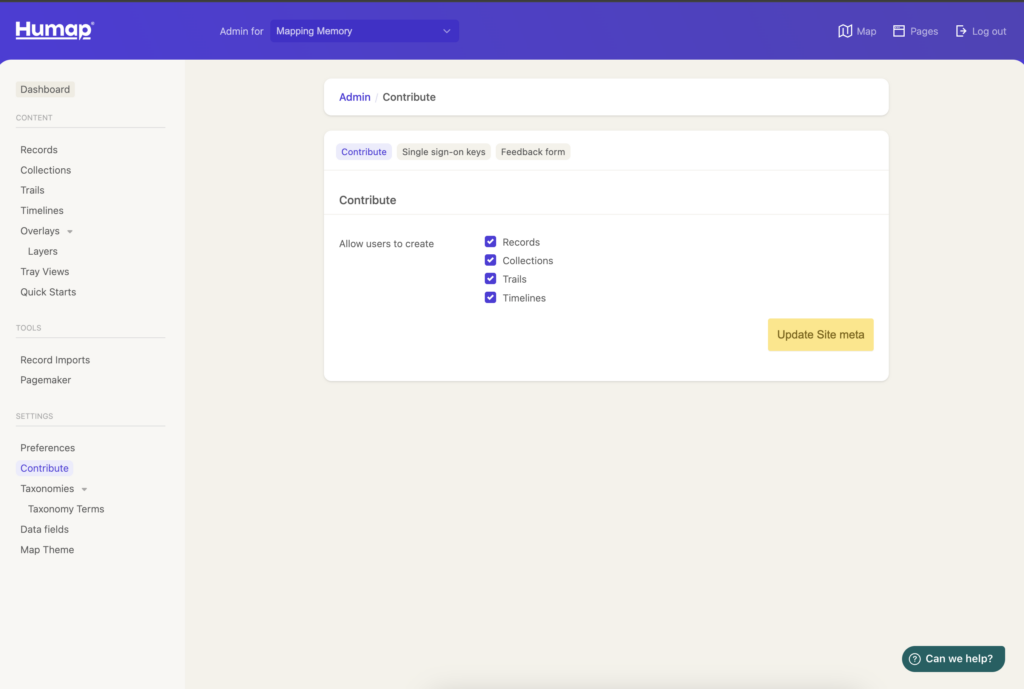Open Data fields settings page
Screen dimensions: 1024x689
click(44, 529)
